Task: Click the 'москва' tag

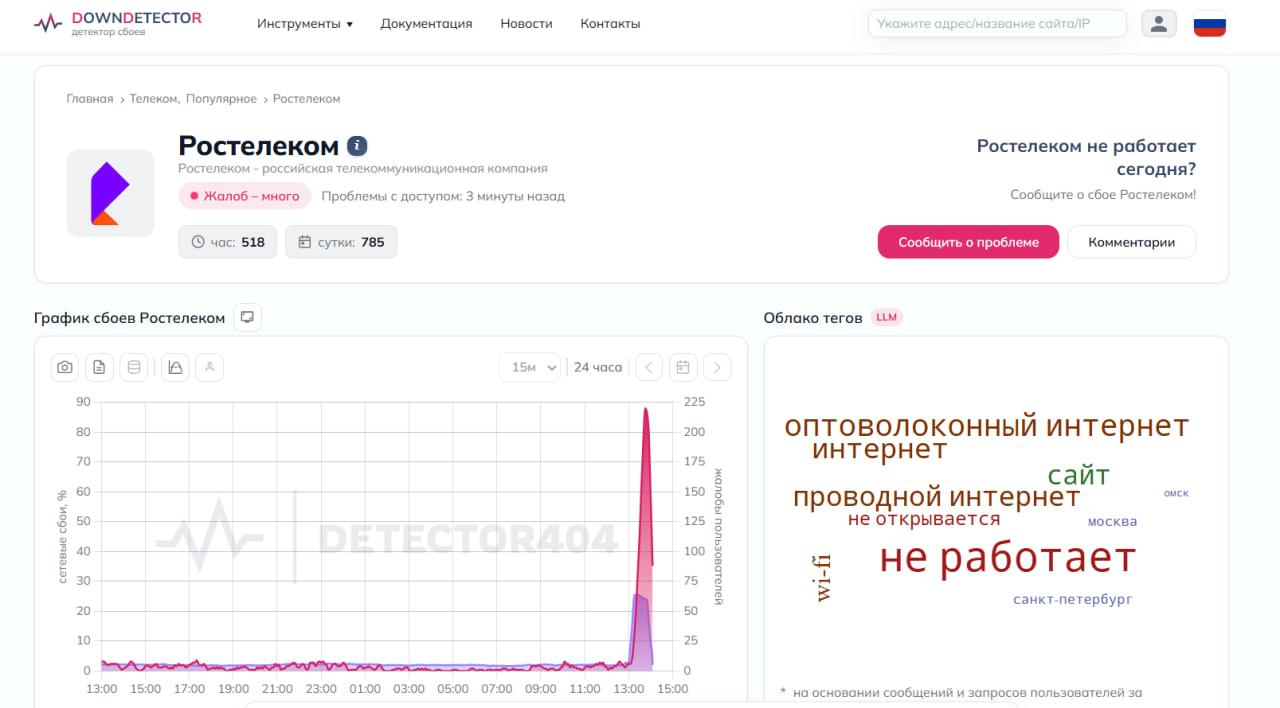Action: click(1112, 522)
